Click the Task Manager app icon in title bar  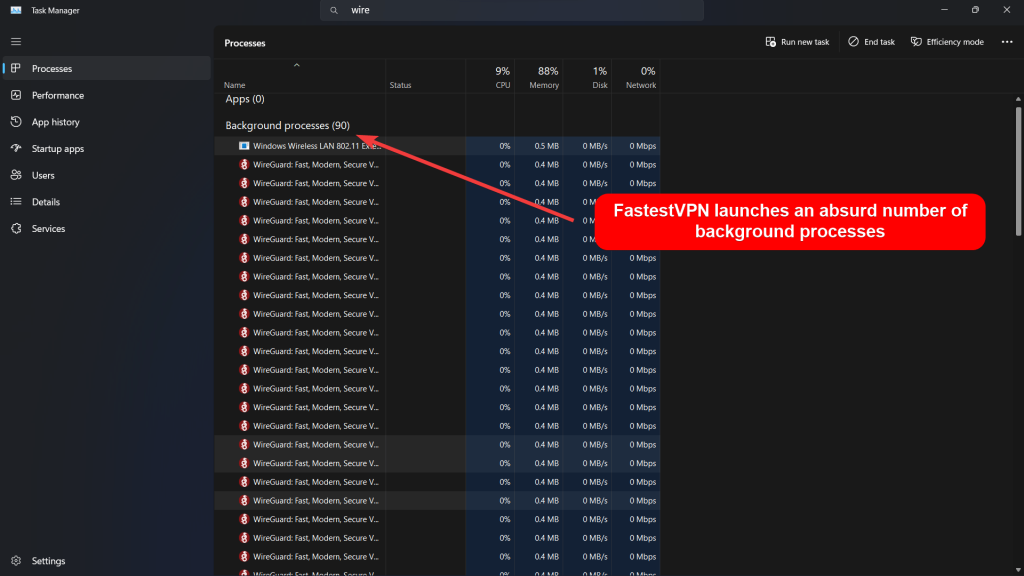tap(16, 10)
